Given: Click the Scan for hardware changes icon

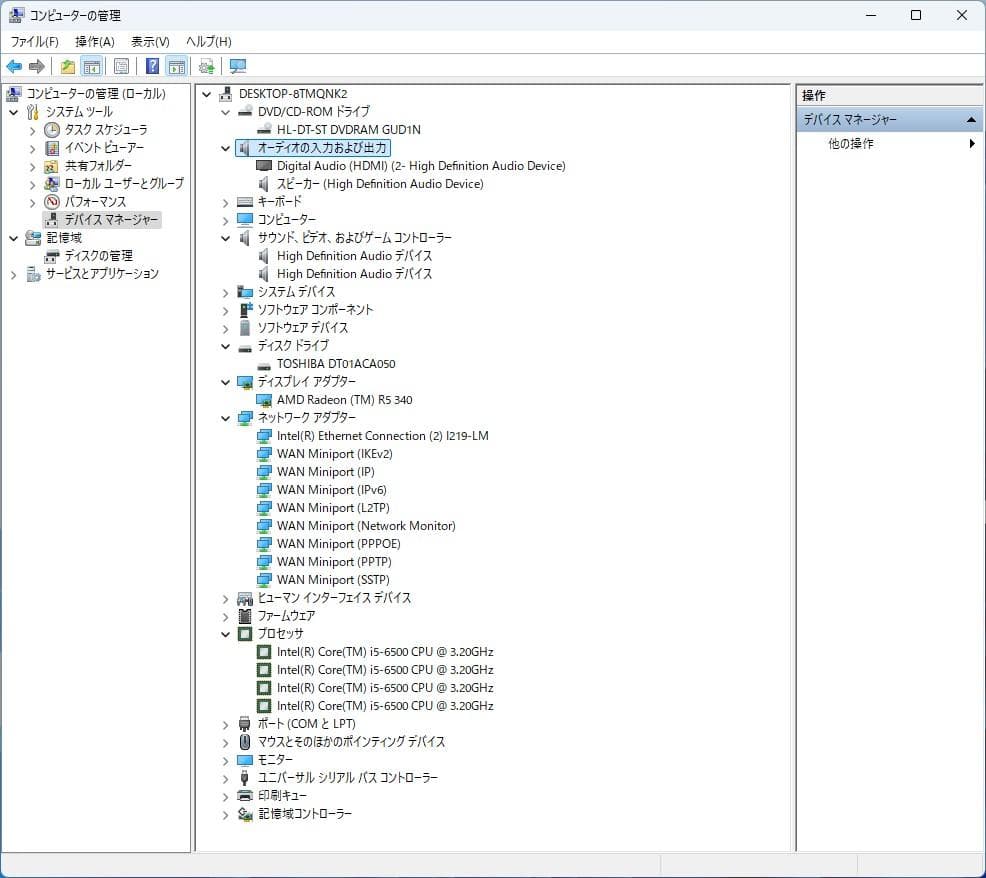Looking at the screenshot, I should tap(207, 66).
